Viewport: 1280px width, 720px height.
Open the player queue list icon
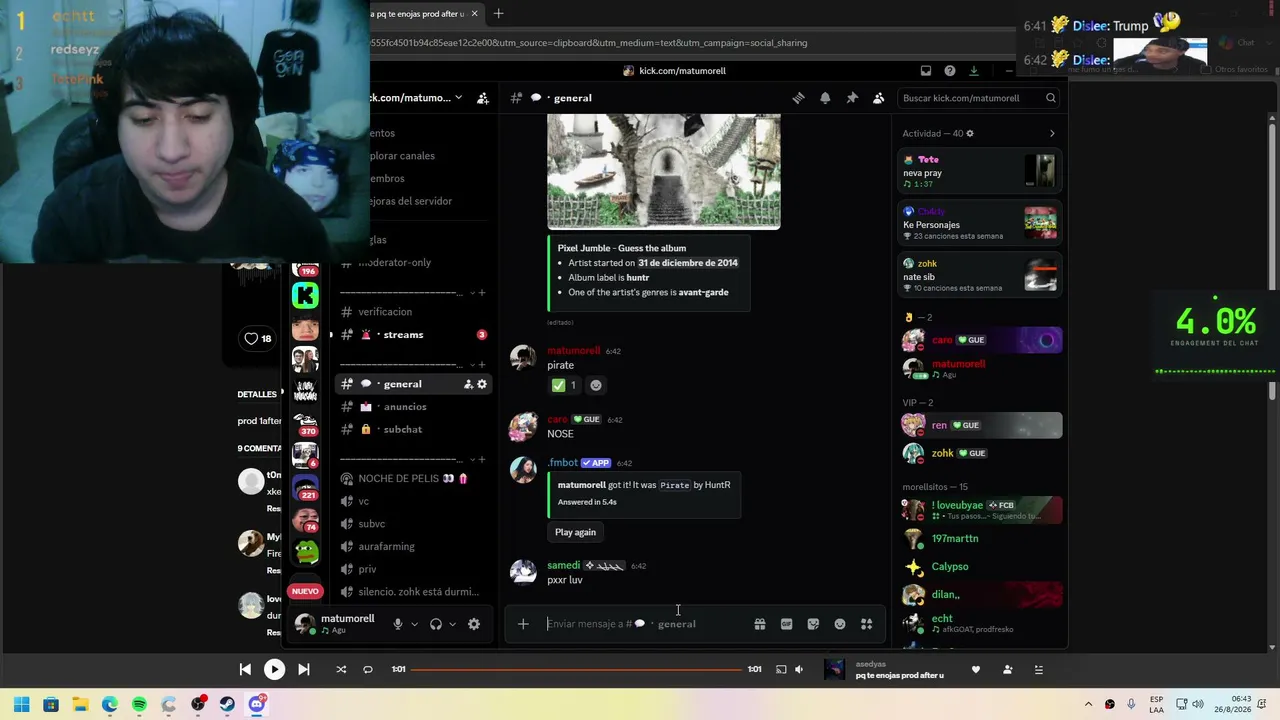click(1039, 669)
